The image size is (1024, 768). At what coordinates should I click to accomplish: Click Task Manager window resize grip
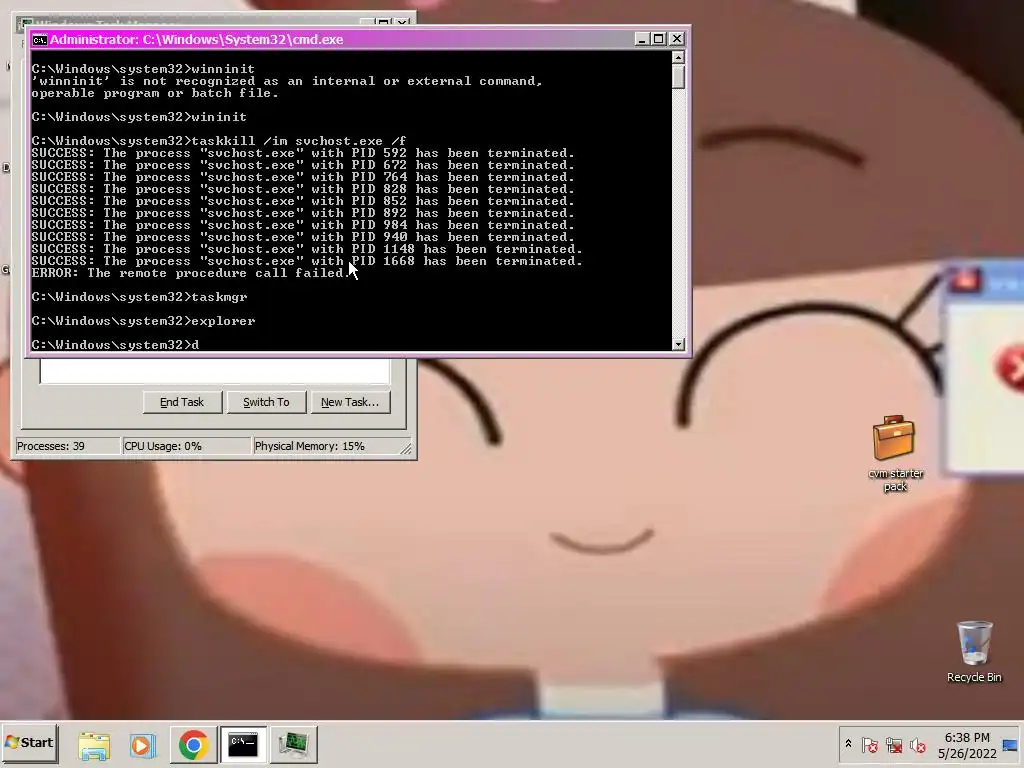pyautogui.click(x=406, y=448)
